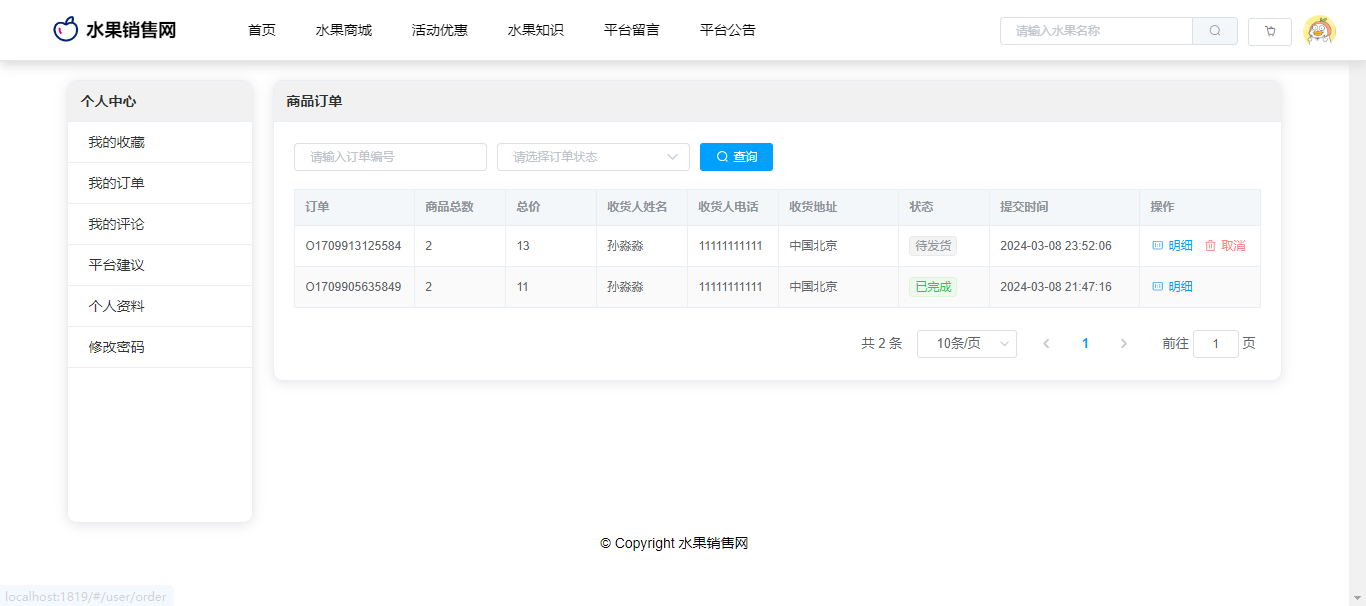Go to 活动优惠 menu item

pyautogui.click(x=439, y=30)
